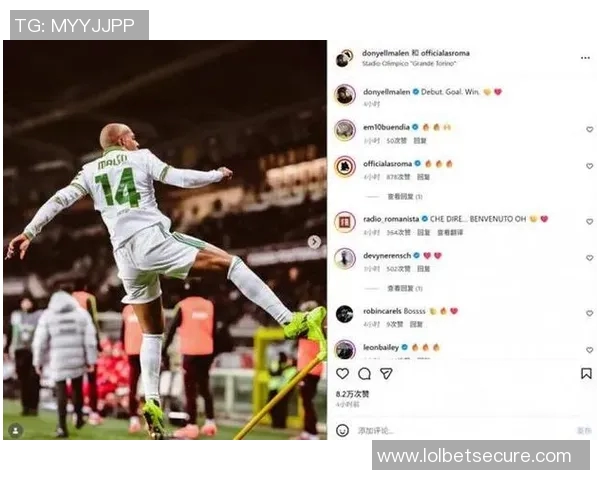The height and width of the screenshot is (480, 600).
Task: Open the devynerensch profile avatar
Action: click(x=345, y=258)
